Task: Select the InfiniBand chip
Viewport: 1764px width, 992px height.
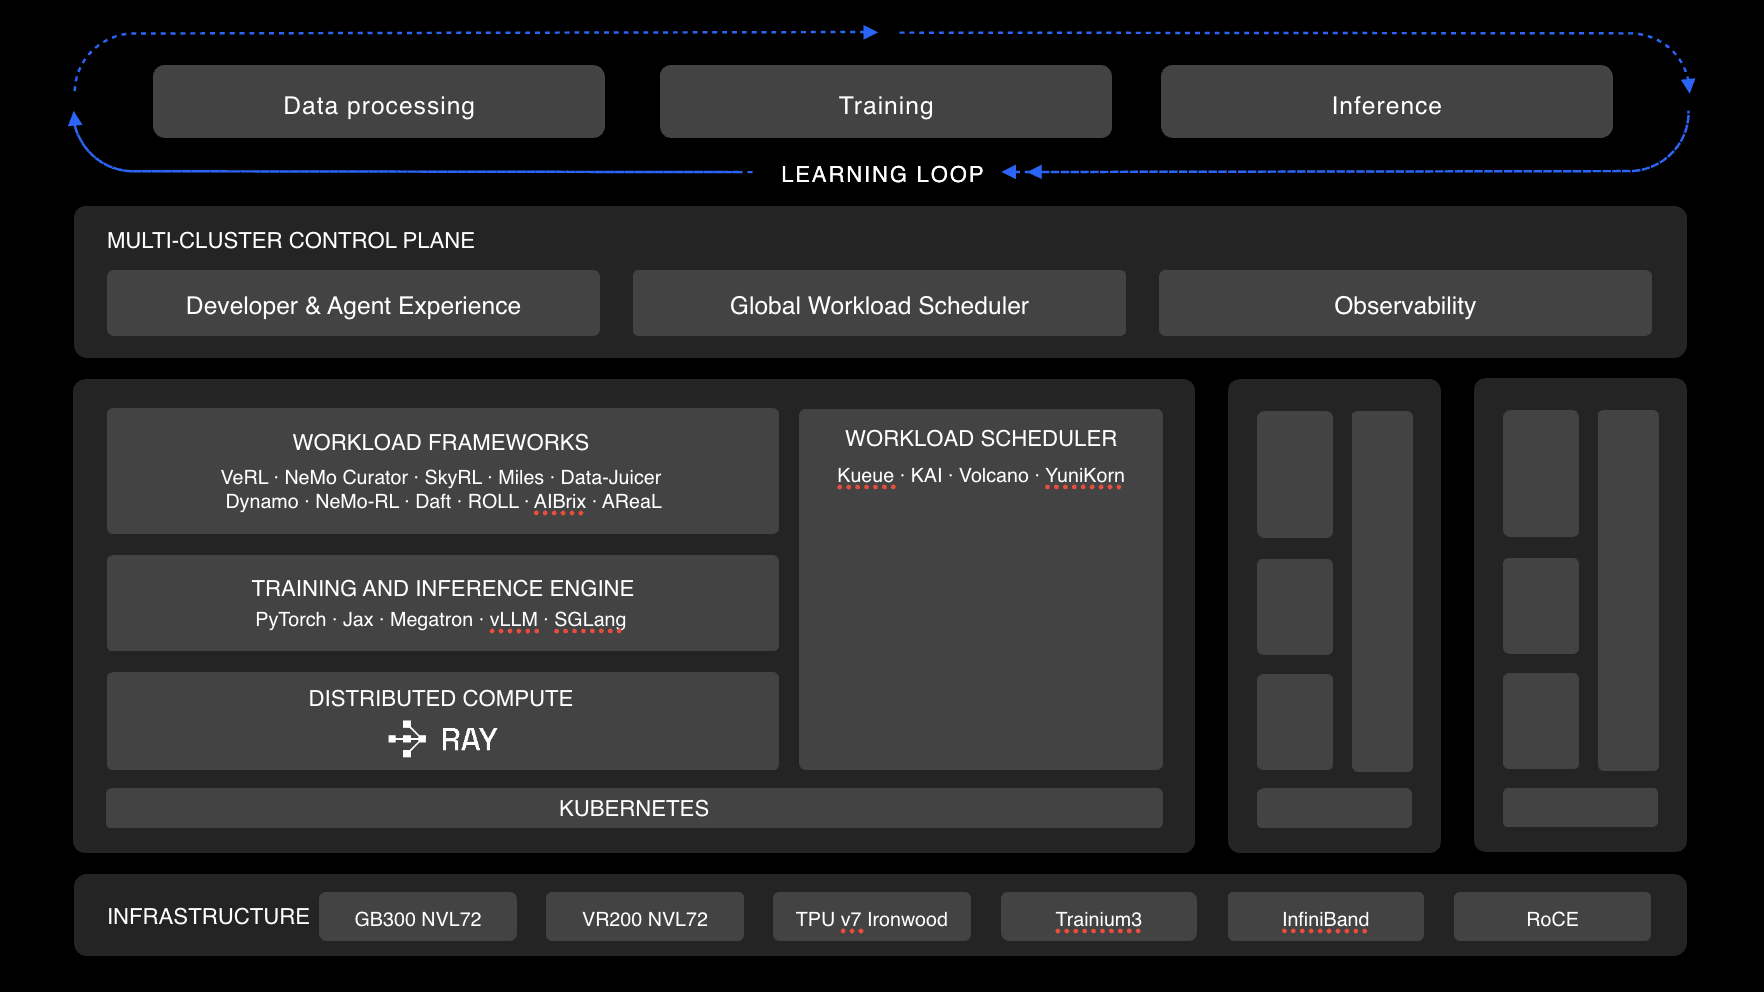Action: pyautogui.click(x=1326, y=917)
